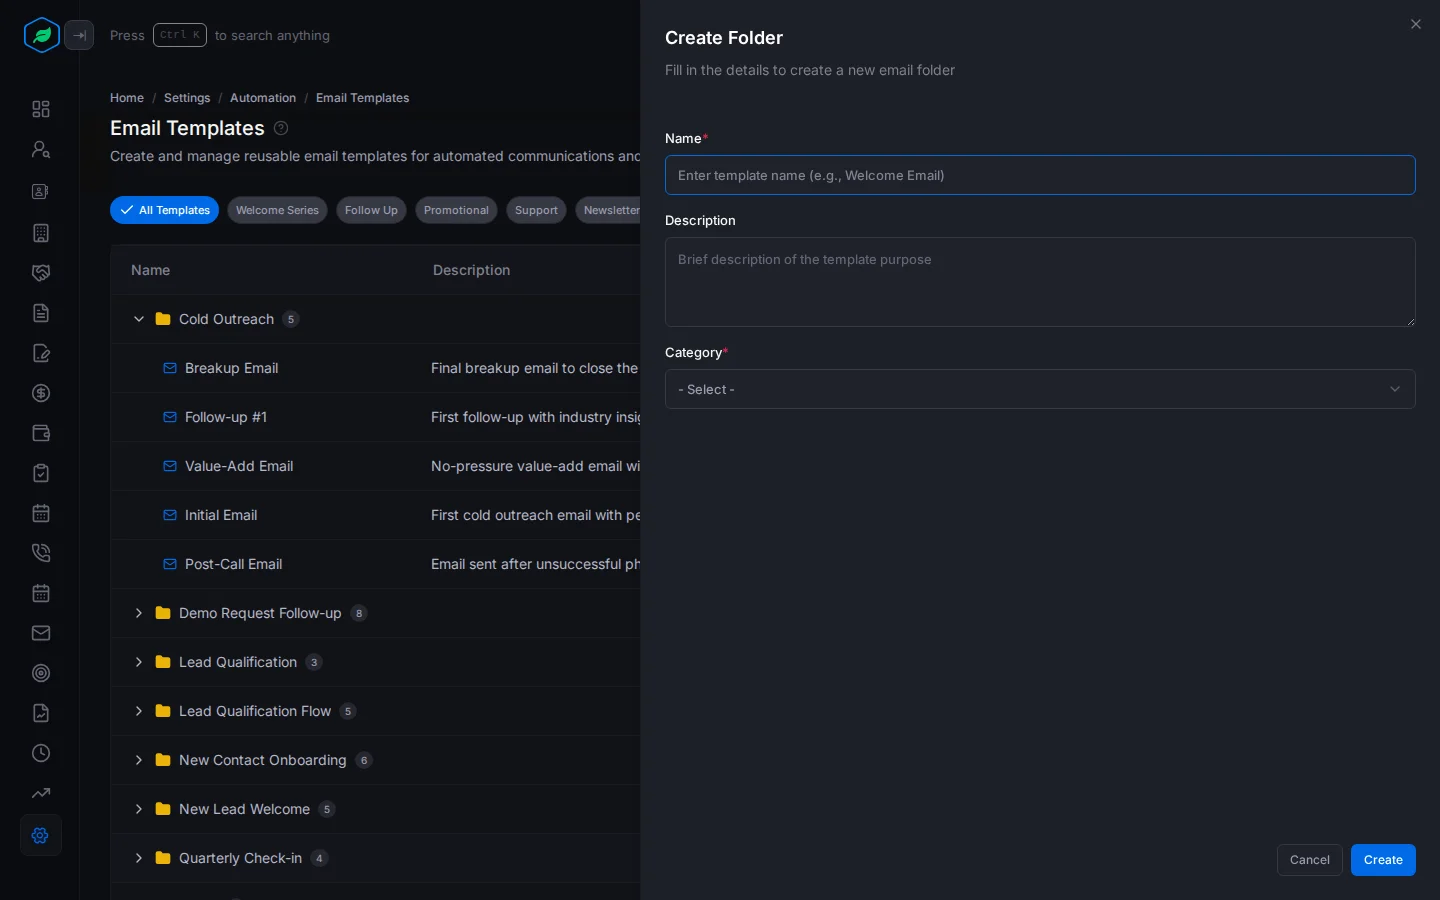The image size is (1440, 900).
Task: Open the trending arrow analytics icon
Action: [41, 793]
